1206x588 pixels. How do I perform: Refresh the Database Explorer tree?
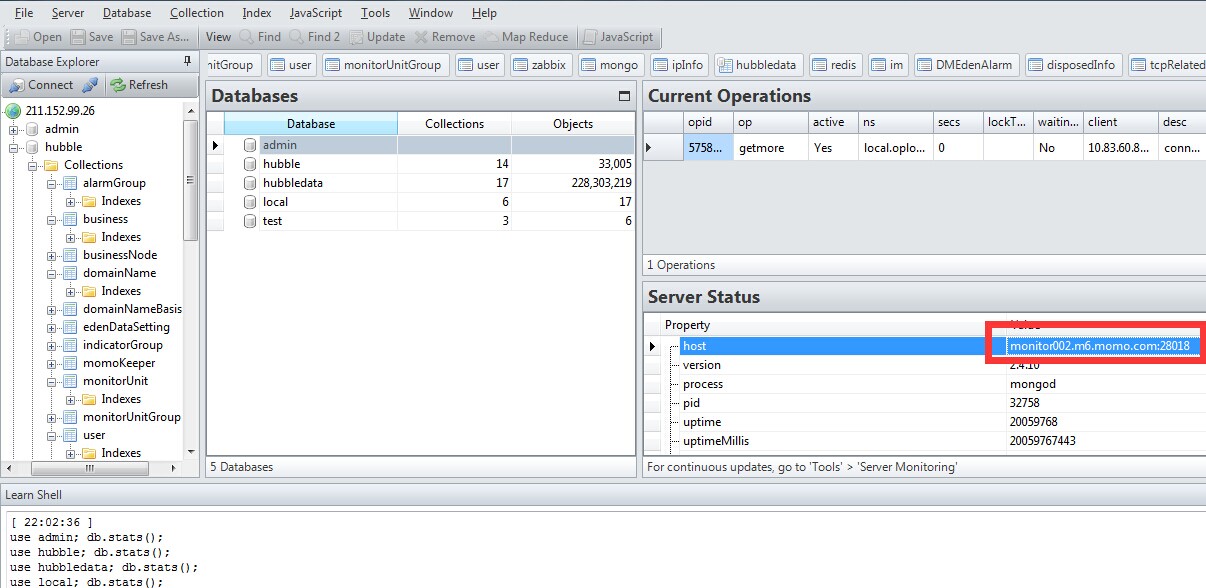[x=139, y=85]
